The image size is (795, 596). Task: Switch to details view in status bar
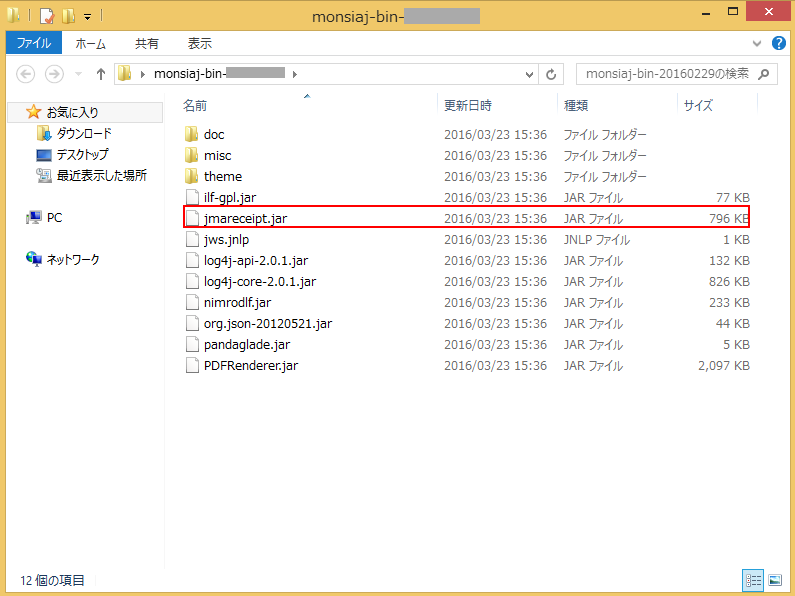pos(753,580)
